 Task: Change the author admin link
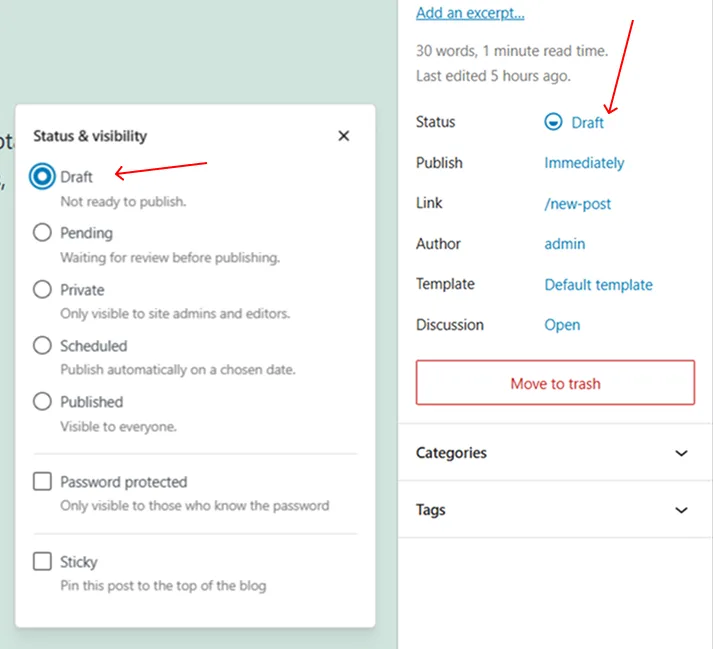pyautogui.click(x=565, y=244)
